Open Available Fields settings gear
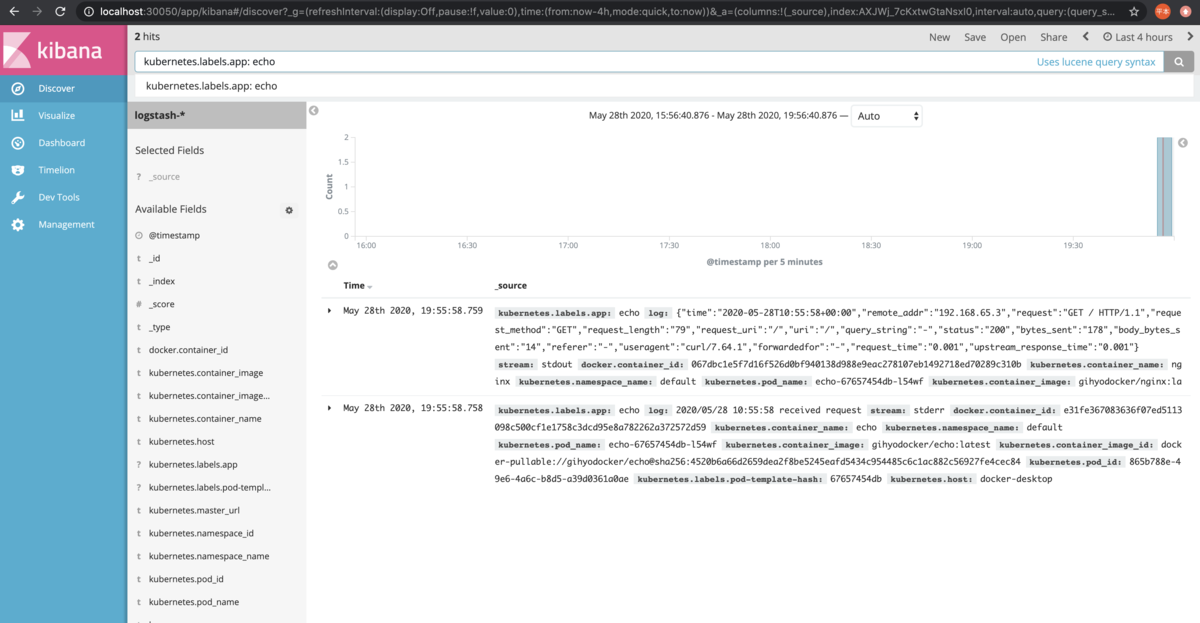The width and height of the screenshot is (1200, 623). coord(289,210)
